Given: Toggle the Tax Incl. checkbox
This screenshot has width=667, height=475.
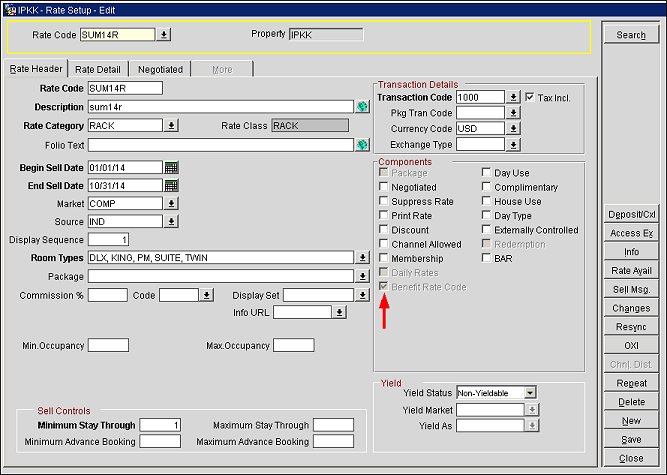Looking at the screenshot, I should 530,97.
